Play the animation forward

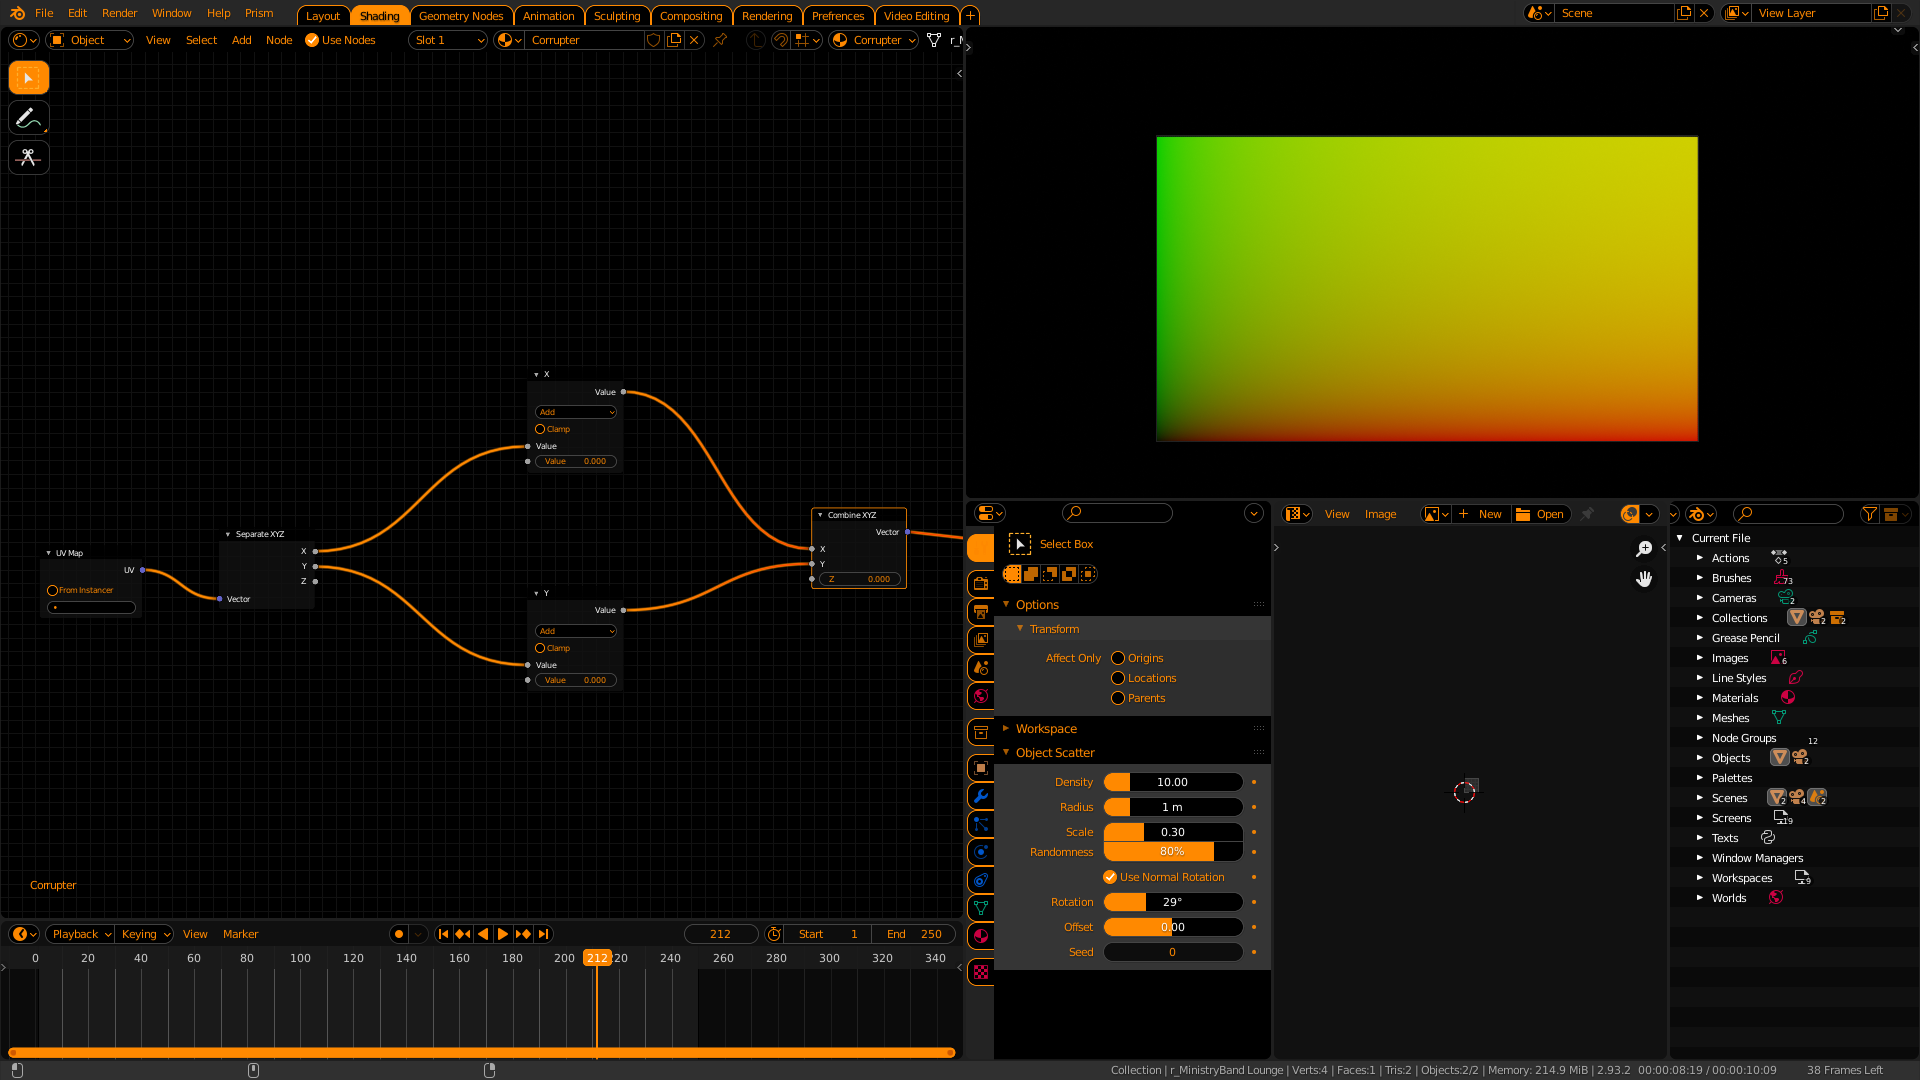pos(503,934)
